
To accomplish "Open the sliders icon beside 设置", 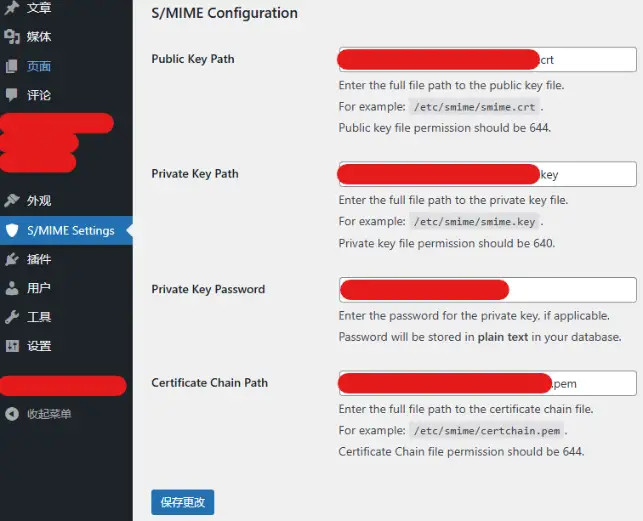I will click(x=12, y=346).
